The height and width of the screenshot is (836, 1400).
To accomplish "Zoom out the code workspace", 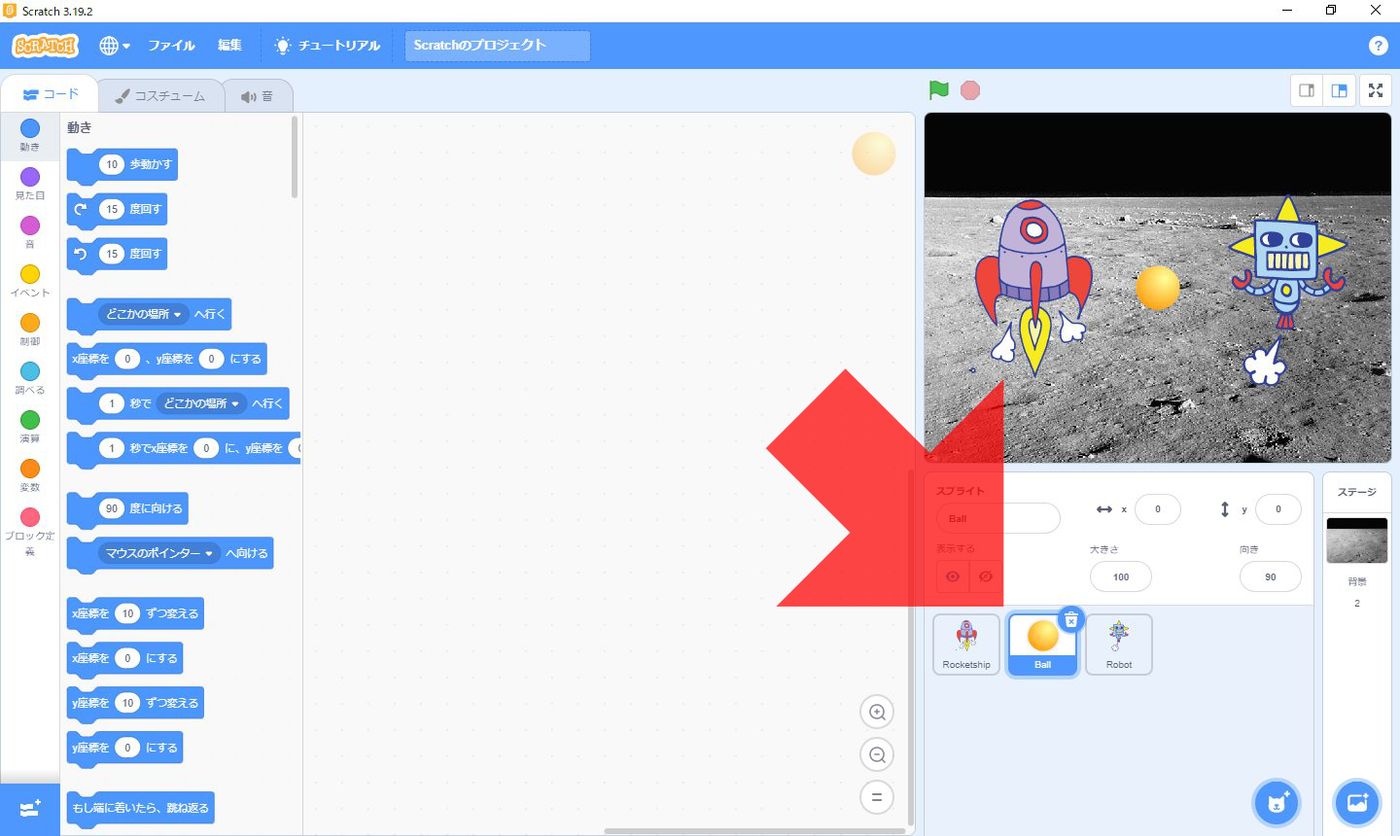I will (x=877, y=755).
